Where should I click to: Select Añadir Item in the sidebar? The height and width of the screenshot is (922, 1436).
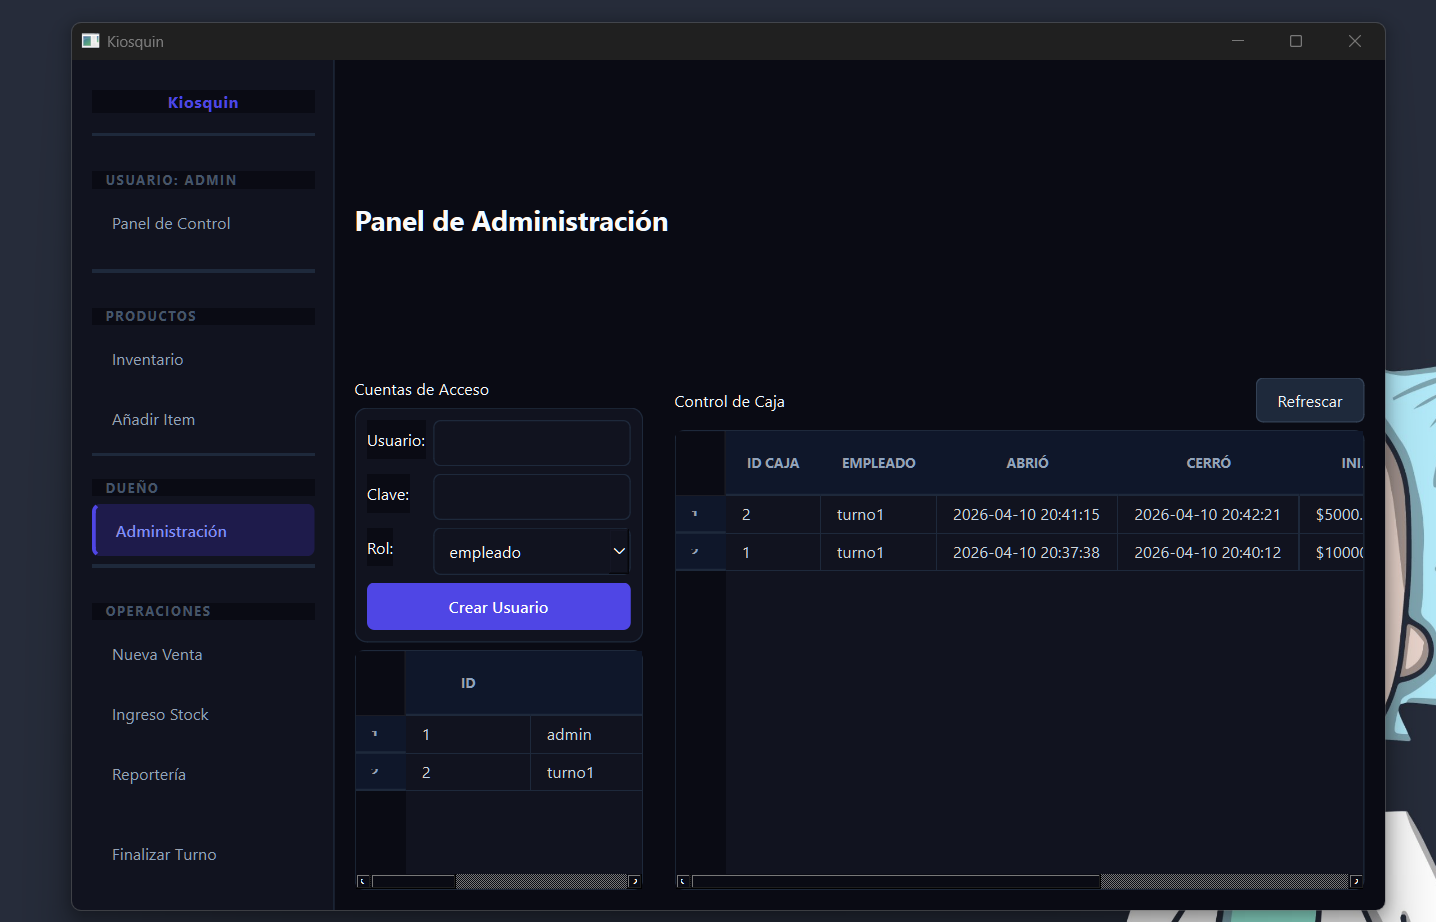(x=153, y=419)
